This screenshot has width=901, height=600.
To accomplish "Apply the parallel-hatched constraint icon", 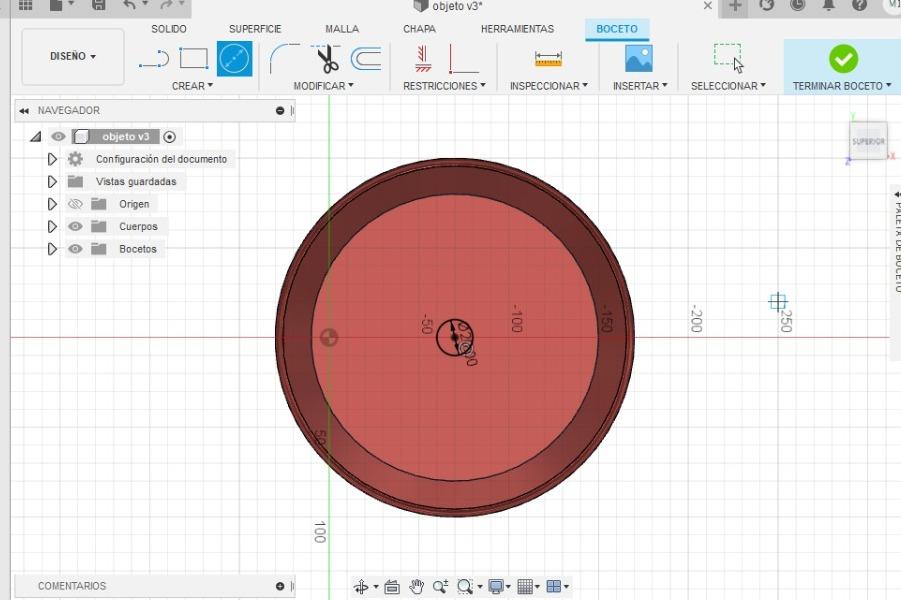I will (x=423, y=59).
